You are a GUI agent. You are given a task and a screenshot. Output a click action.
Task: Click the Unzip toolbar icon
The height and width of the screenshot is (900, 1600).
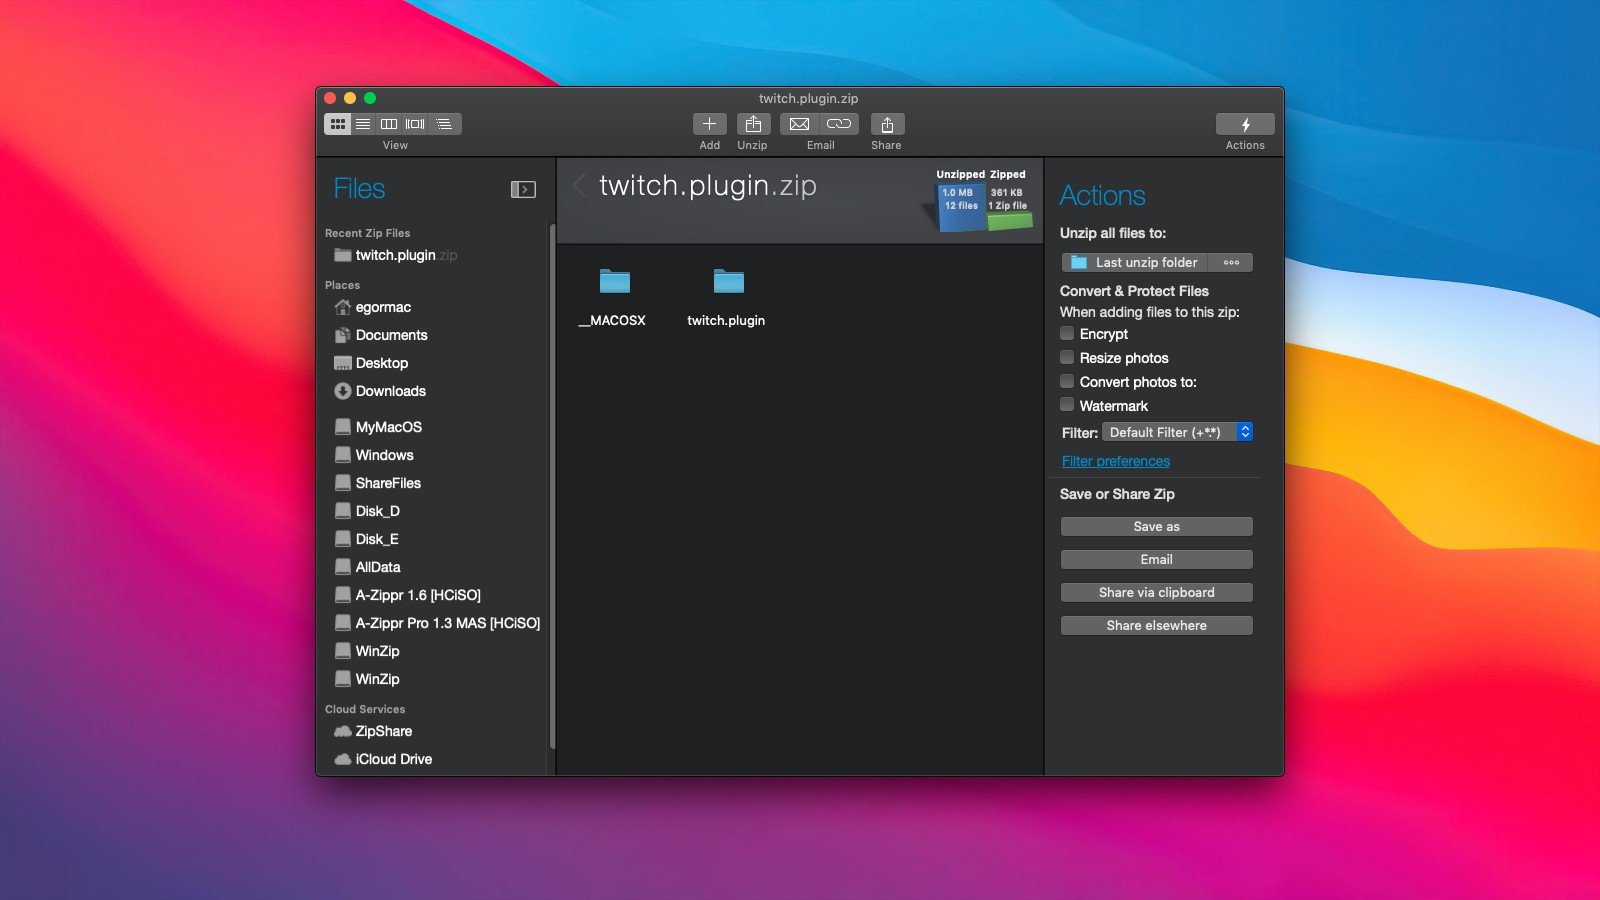coord(753,124)
